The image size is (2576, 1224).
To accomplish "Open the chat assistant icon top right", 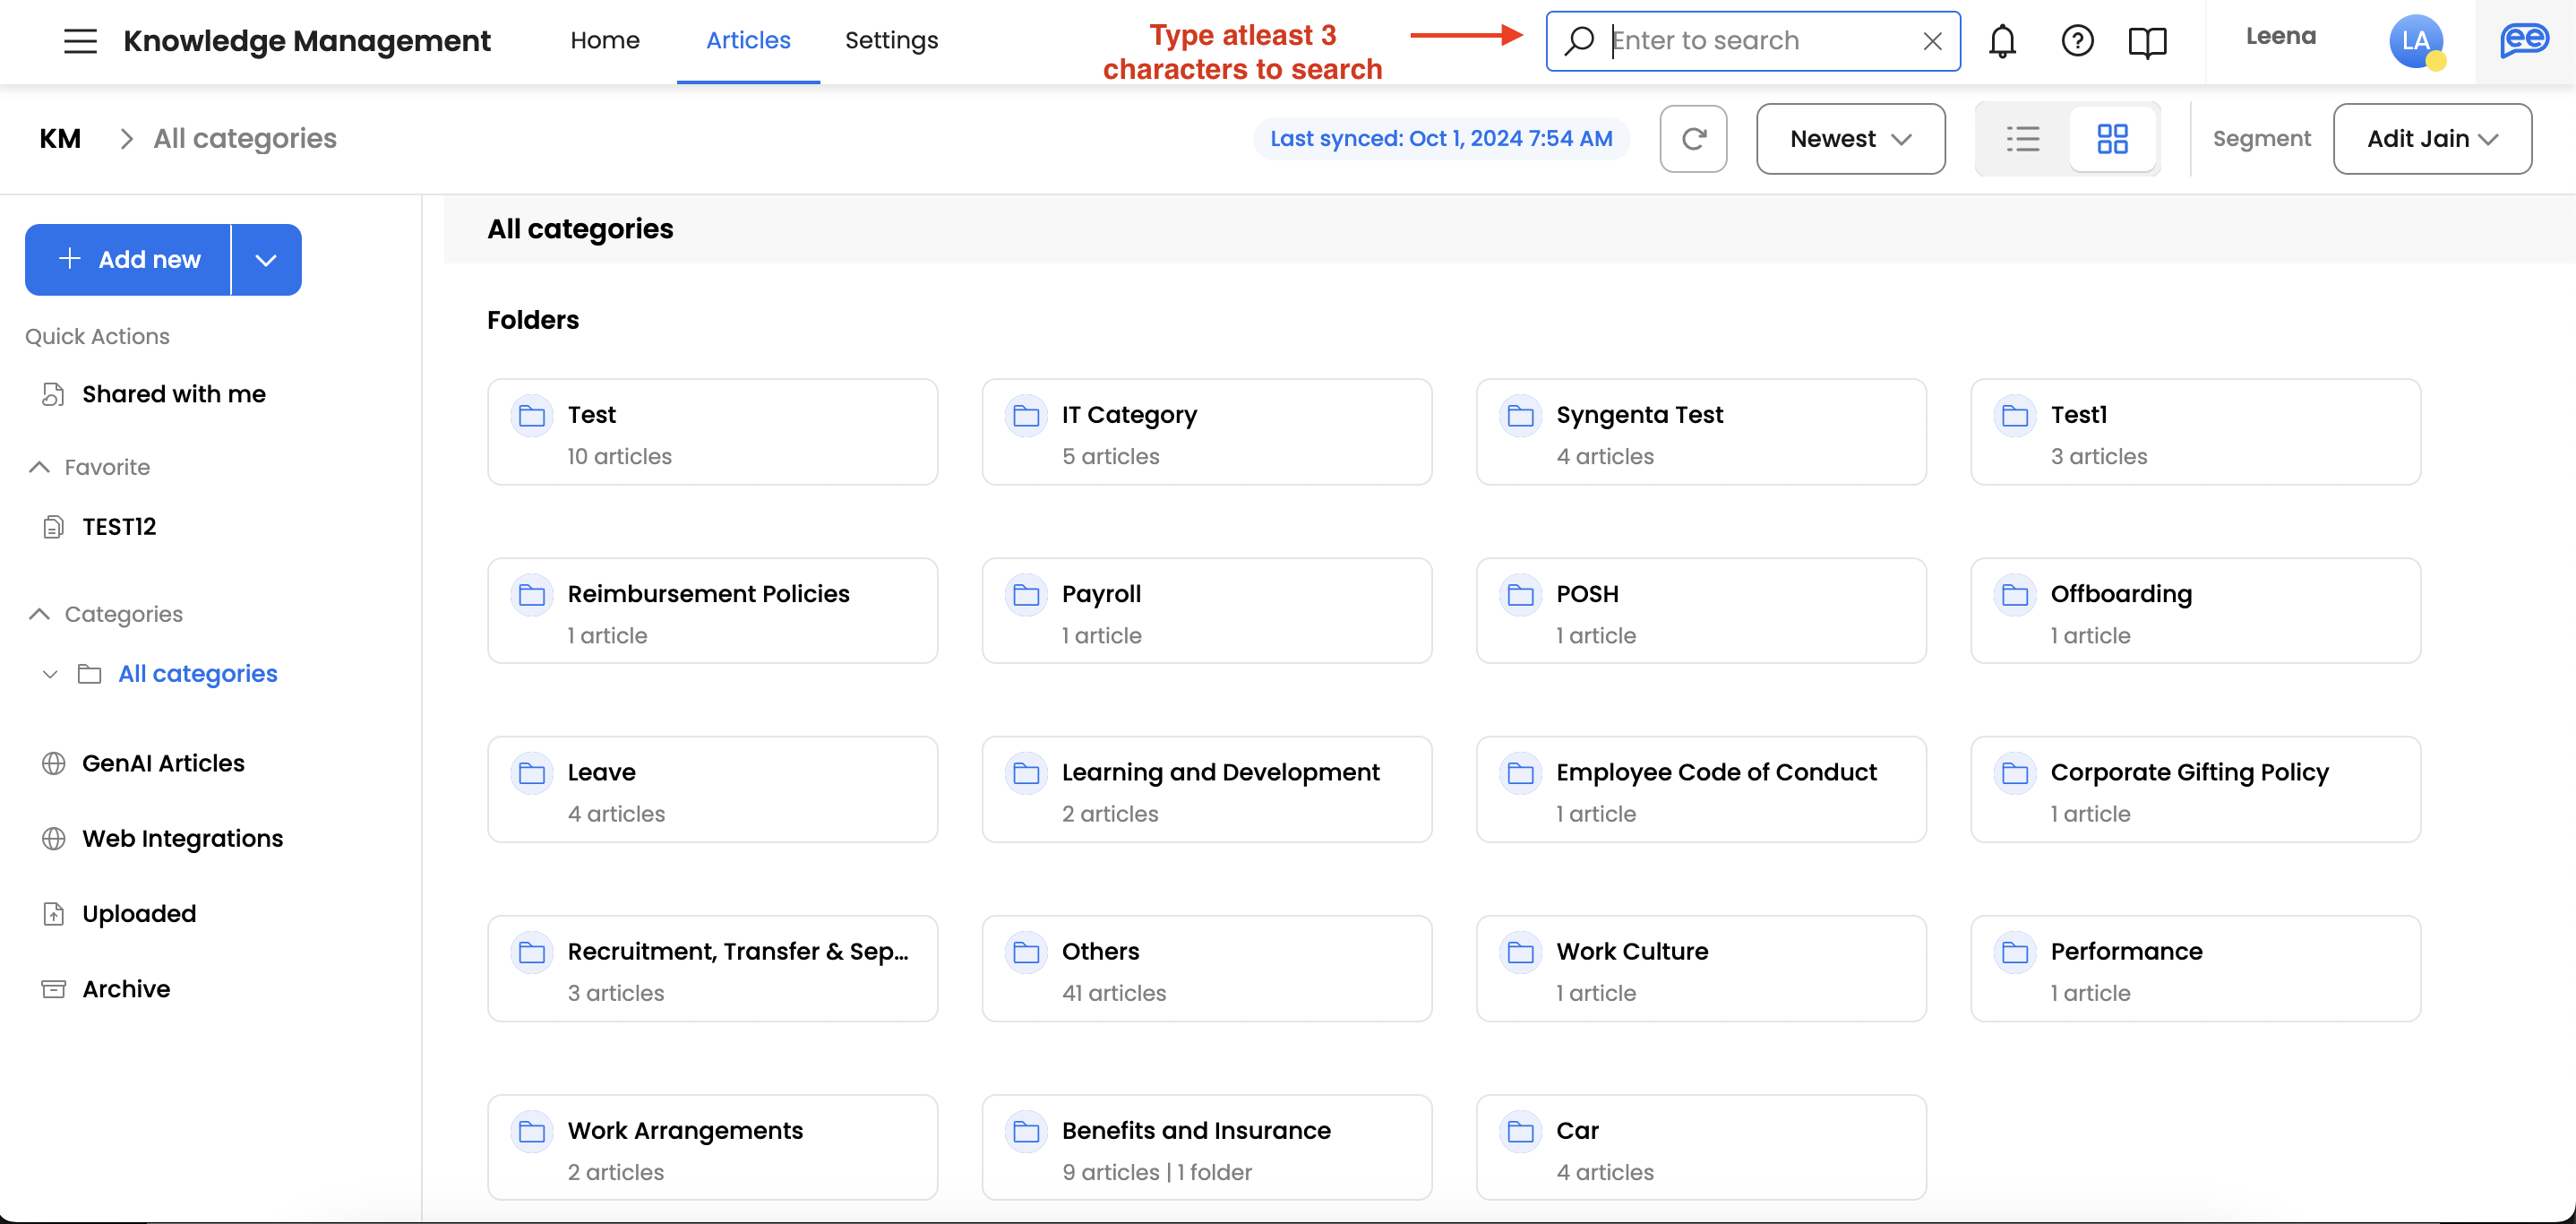I will coord(2524,41).
